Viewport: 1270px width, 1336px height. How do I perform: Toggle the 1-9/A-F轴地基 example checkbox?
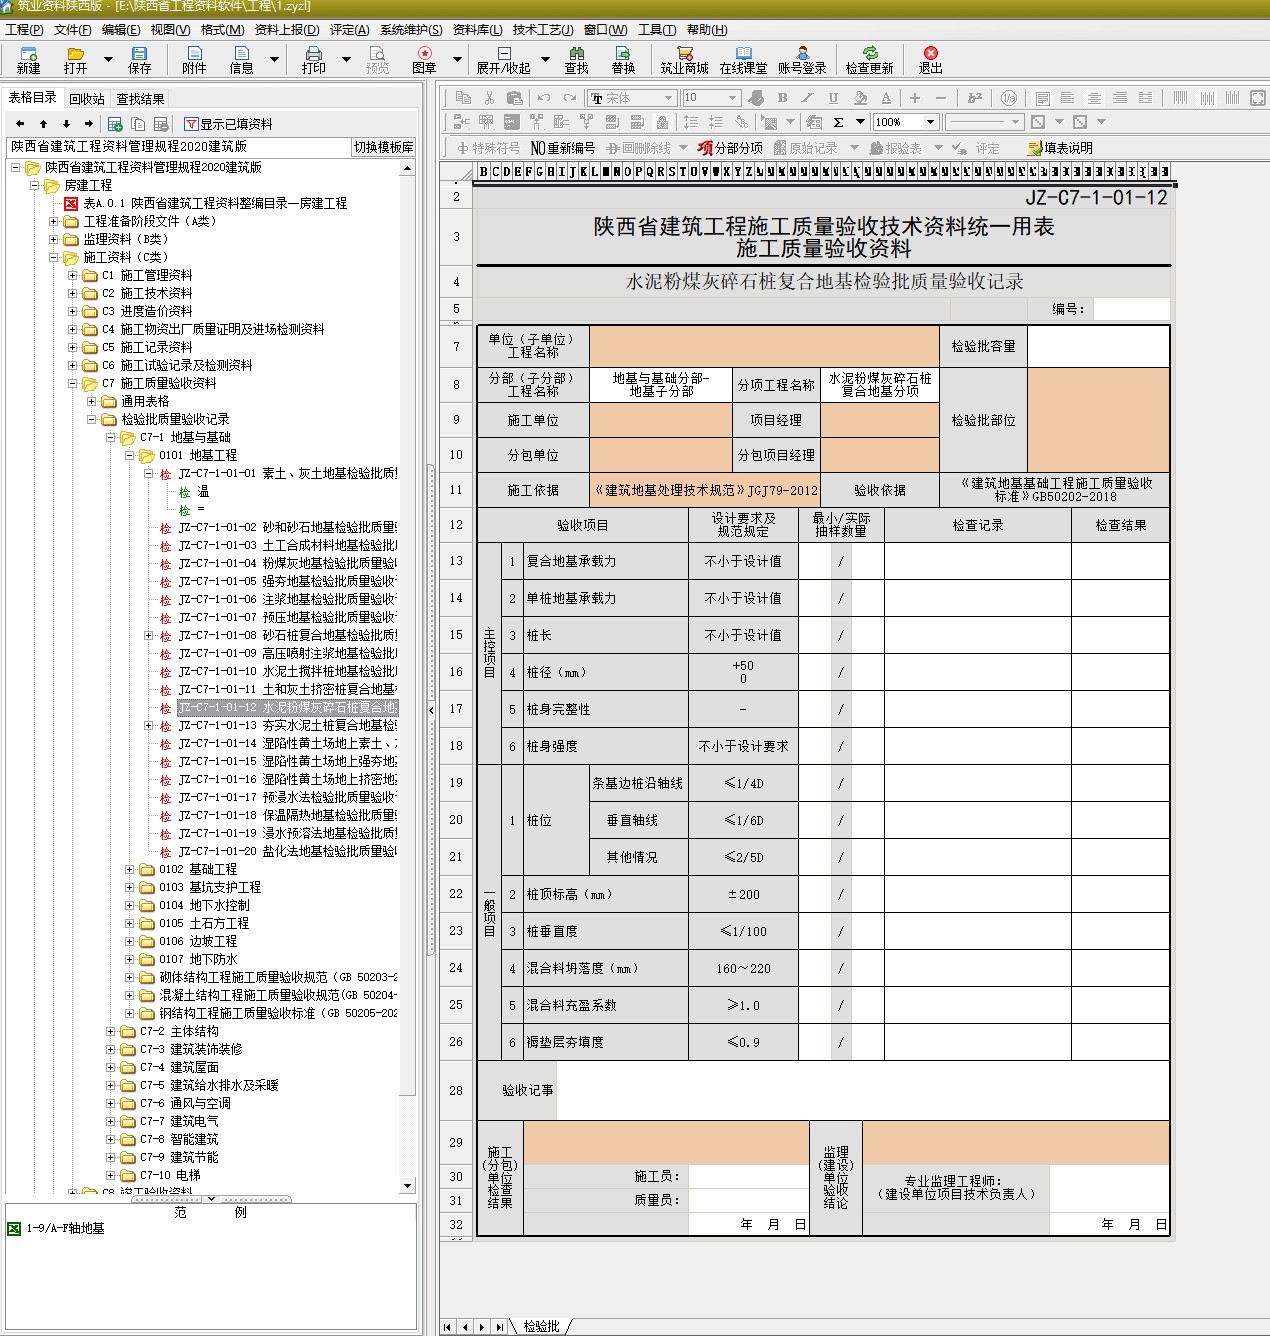click(x=14, y=1228)
